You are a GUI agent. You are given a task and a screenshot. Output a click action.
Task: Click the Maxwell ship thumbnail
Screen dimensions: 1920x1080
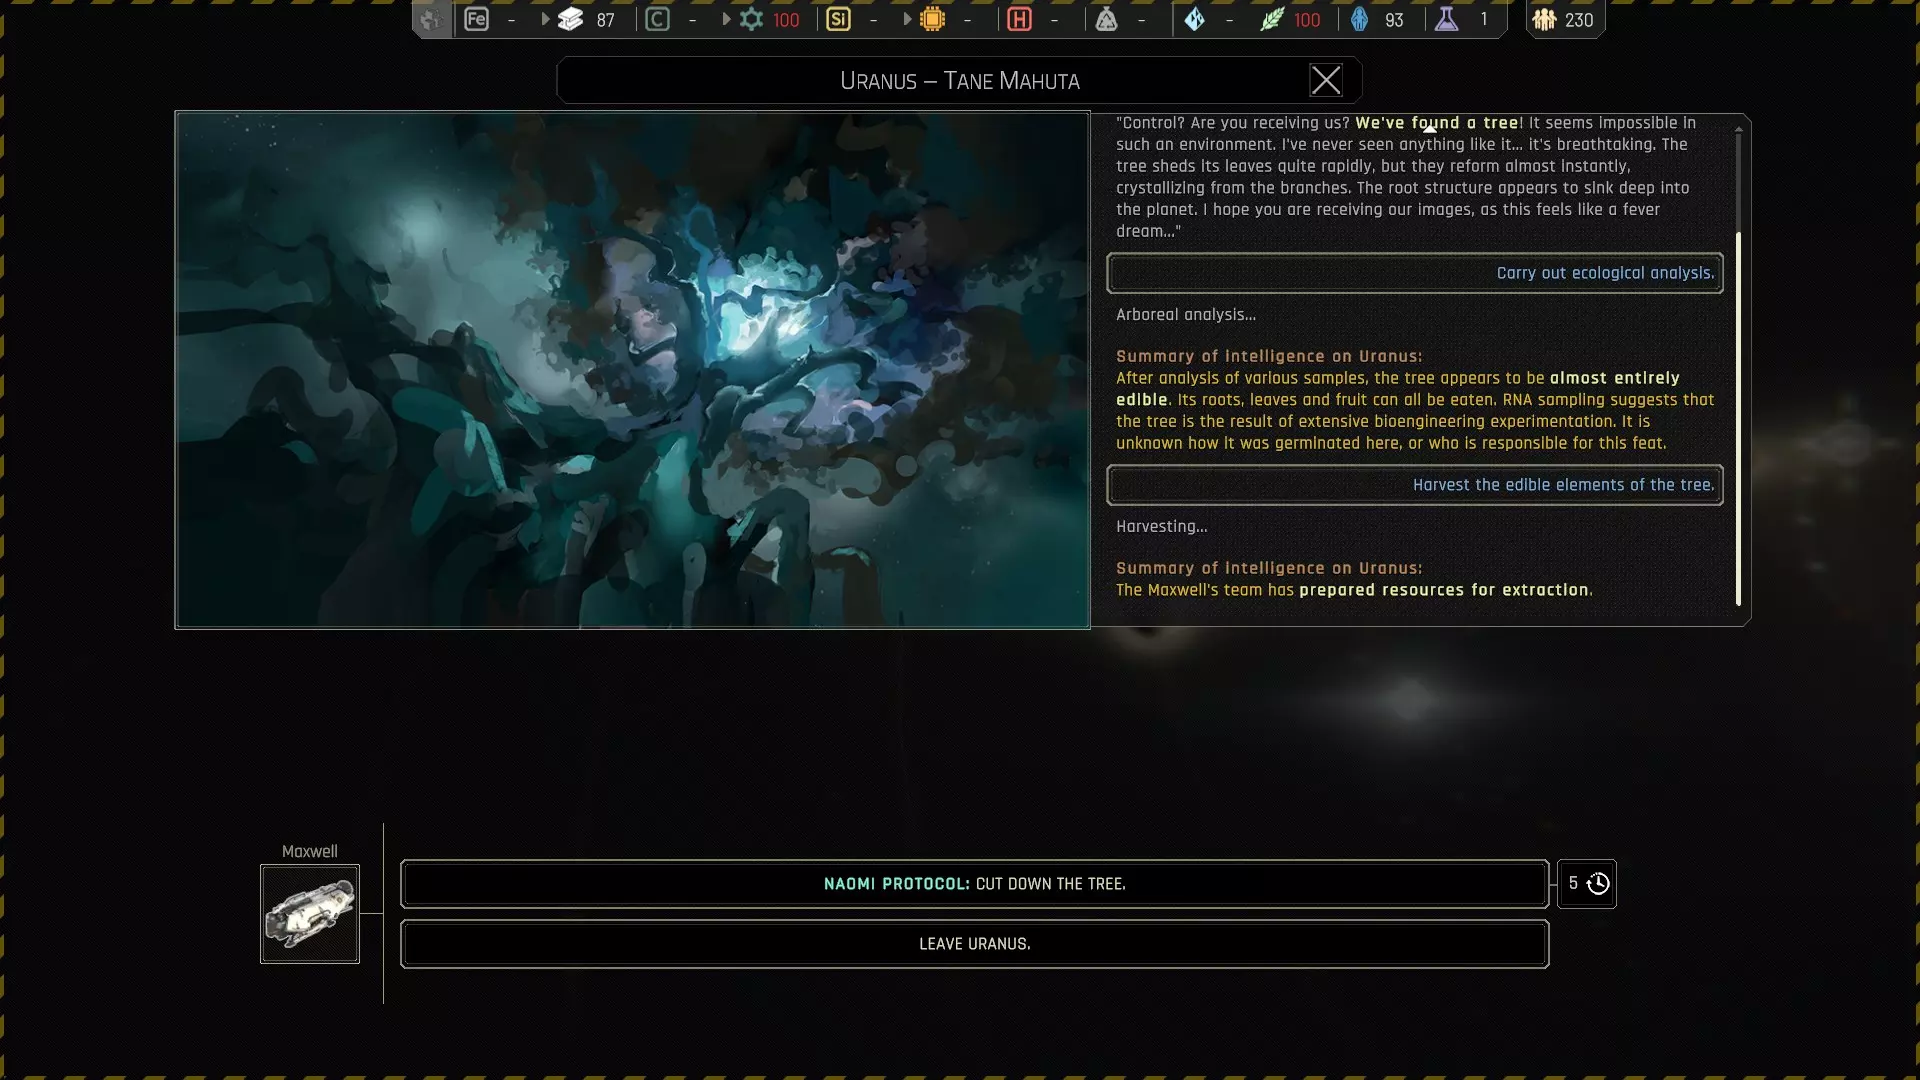point(310,914)
